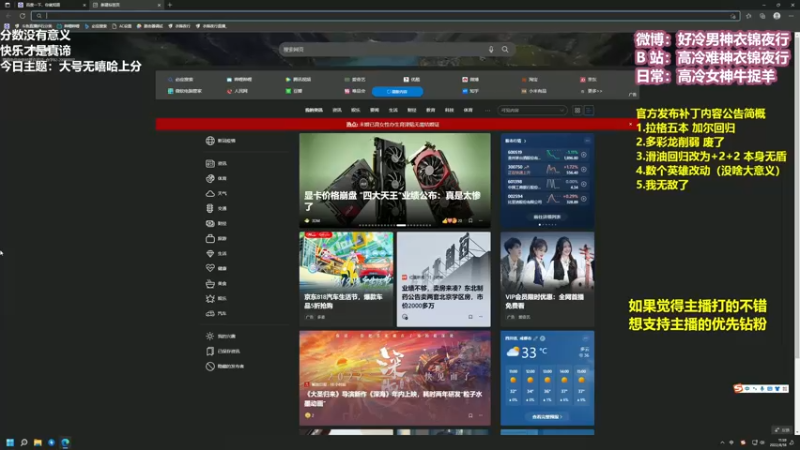Click the microphone voice search icon
The height and width of the screenshot is (450, 800).
[491, 49]
